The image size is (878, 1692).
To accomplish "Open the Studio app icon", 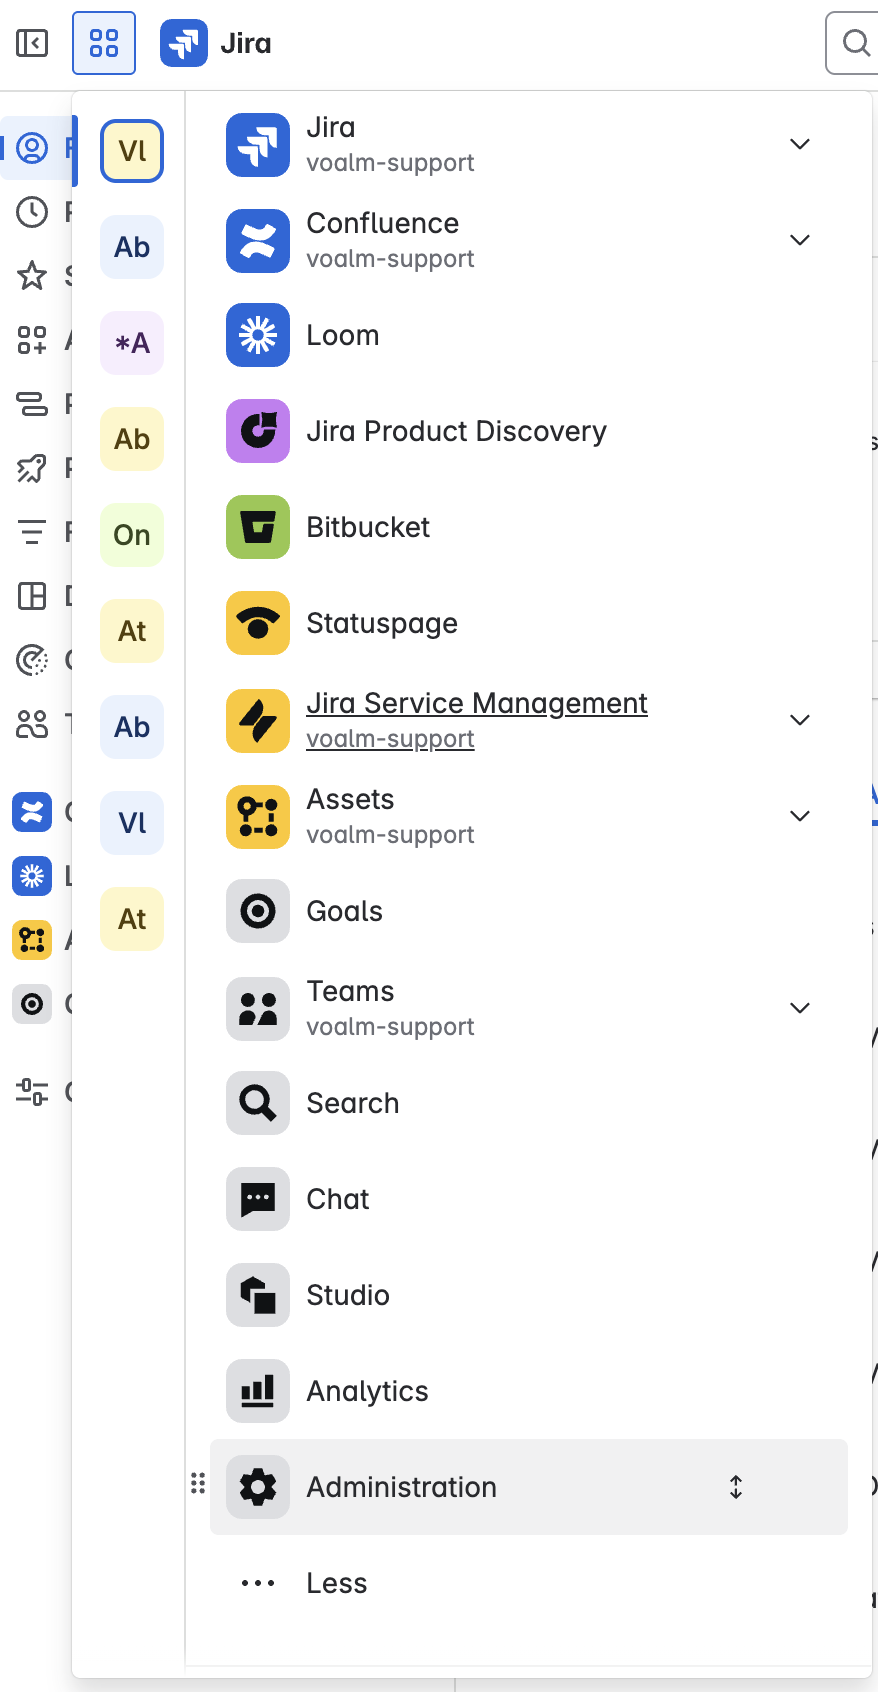I will click(258, 1295).
